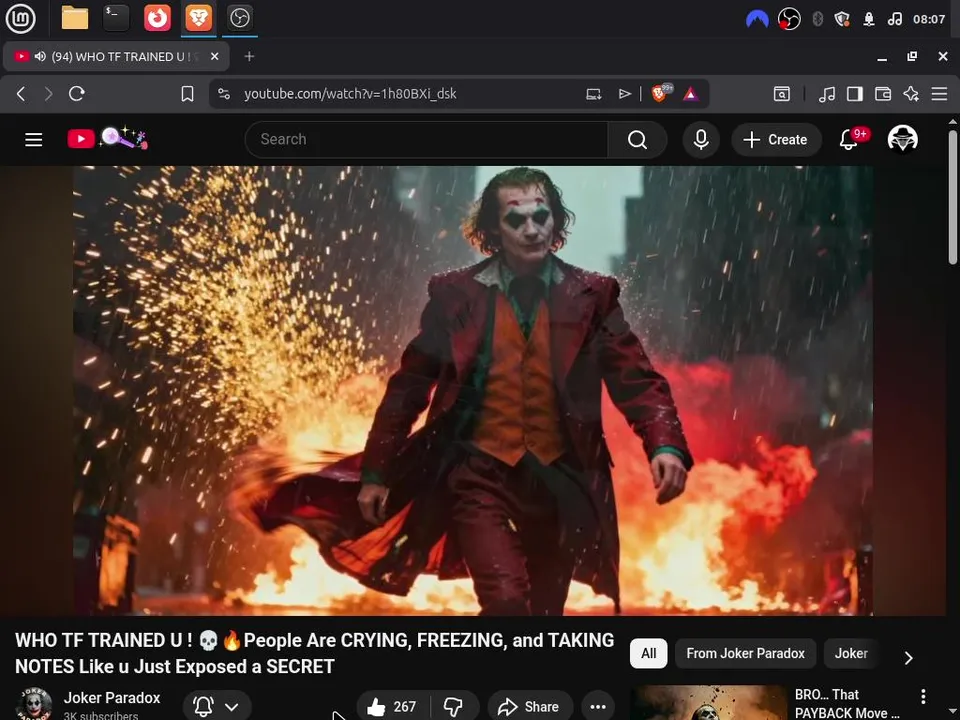This screenshot has width=960, height=720.
Task: View site settings icon in address bar
Action: 224,94
